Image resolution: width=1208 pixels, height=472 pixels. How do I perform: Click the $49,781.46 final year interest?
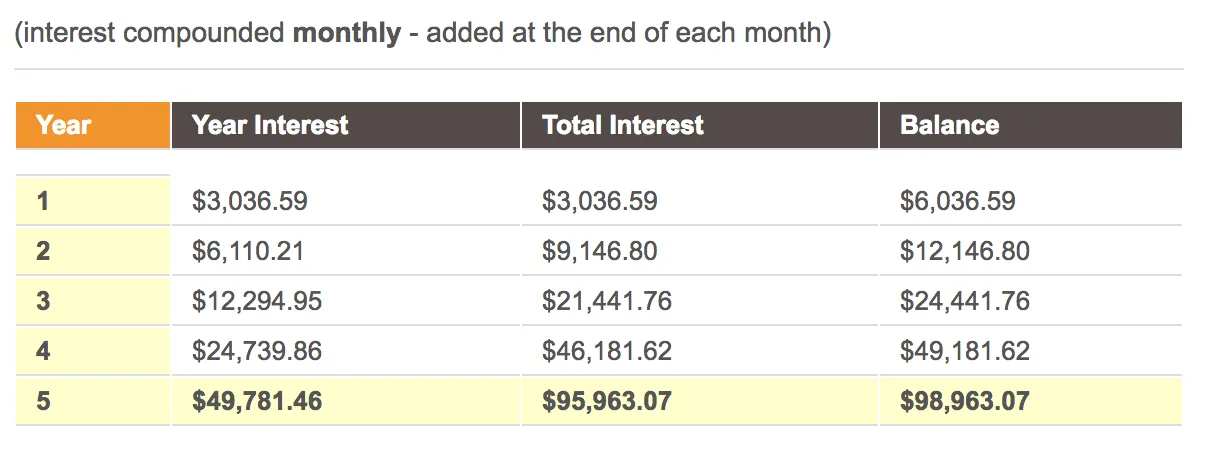coord(257,402)
